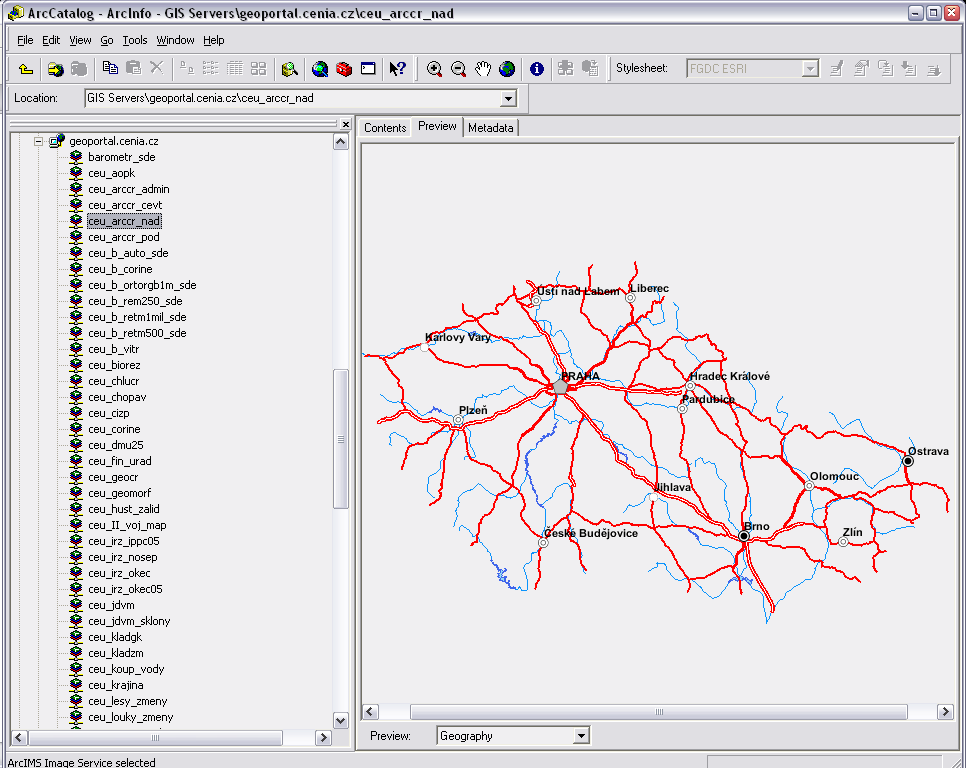Select the barometr_sde service
Screen dimensions: 966x768
(x=121, y=157)
